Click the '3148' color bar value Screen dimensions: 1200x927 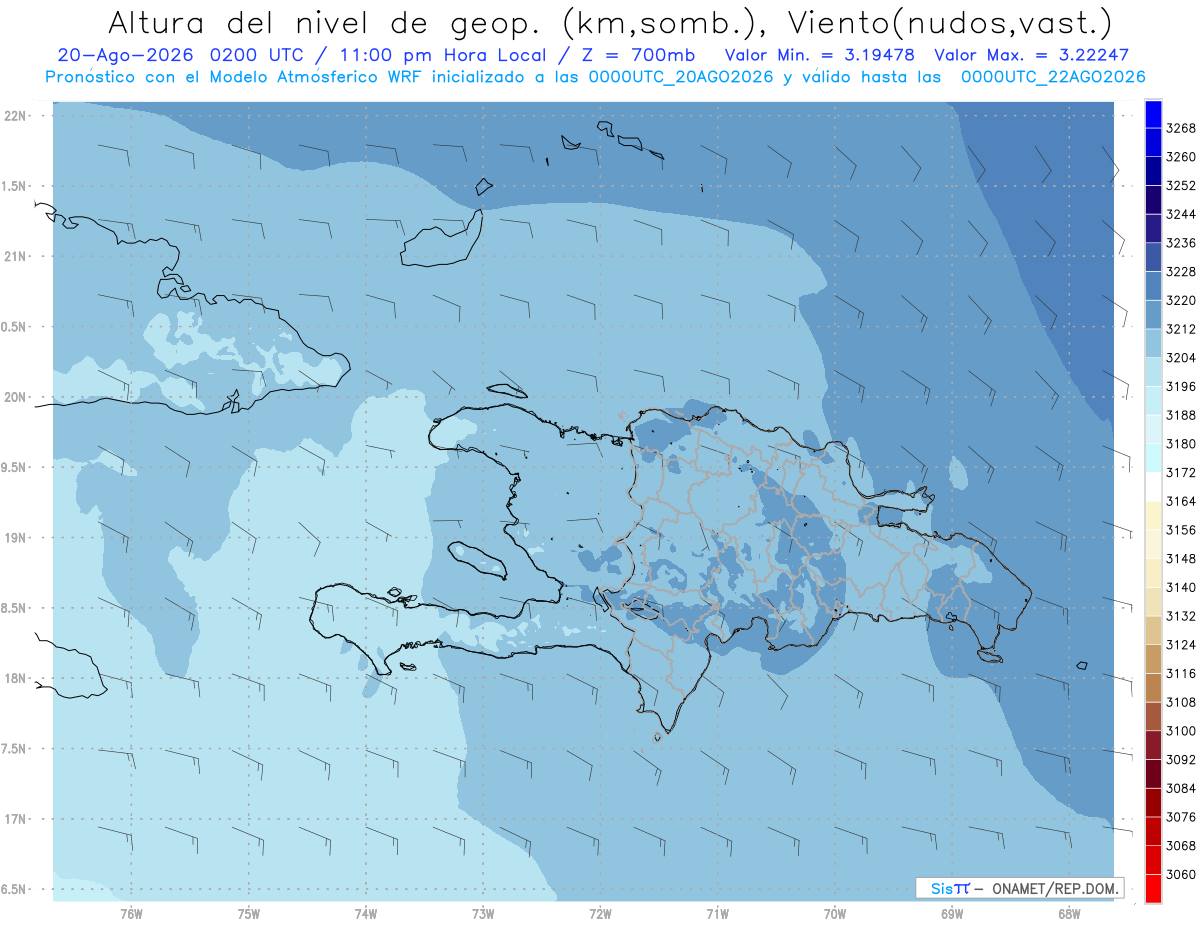click(1181, 558)
